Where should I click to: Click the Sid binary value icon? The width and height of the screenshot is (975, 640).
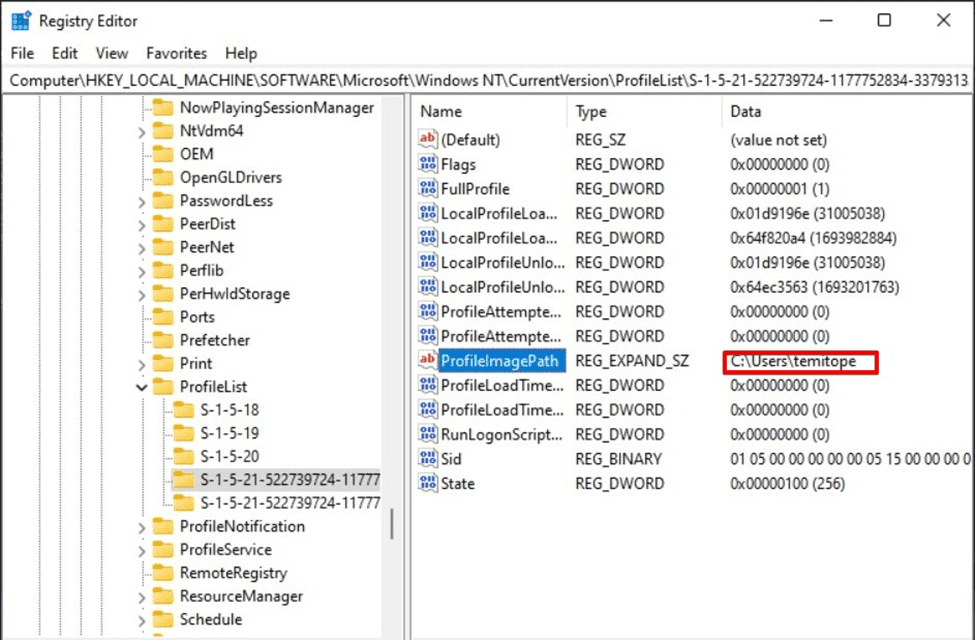coord(428,459)
